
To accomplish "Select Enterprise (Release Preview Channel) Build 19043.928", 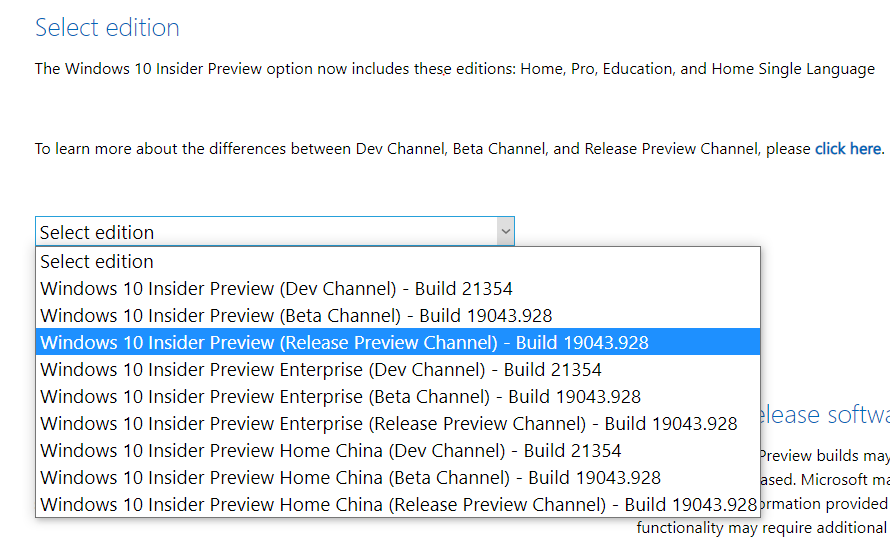I will 397,423.
